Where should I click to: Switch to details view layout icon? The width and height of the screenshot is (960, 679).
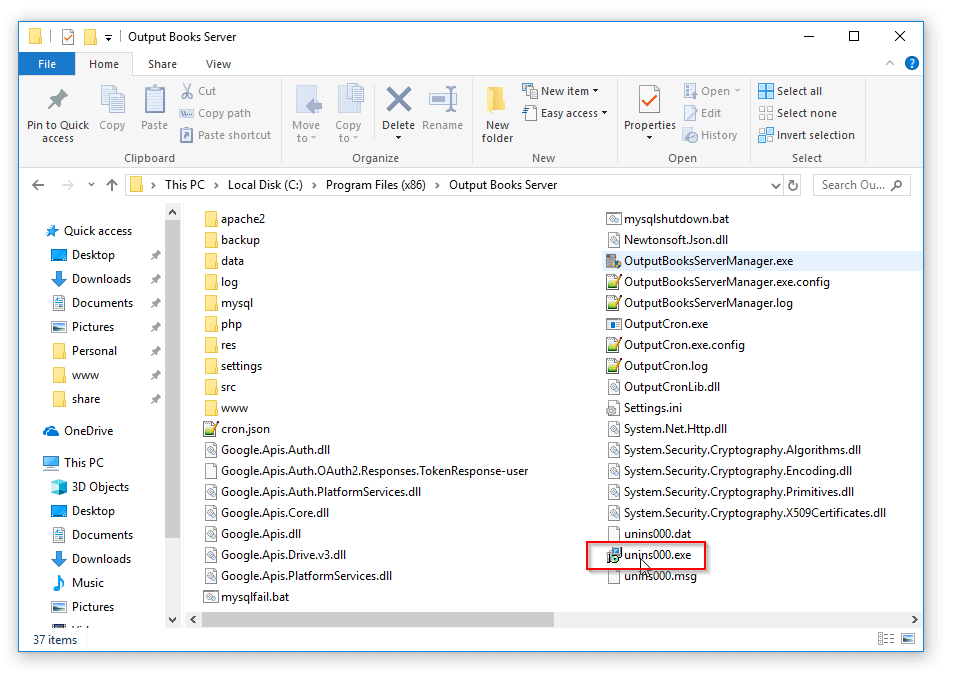pos(886,639)
